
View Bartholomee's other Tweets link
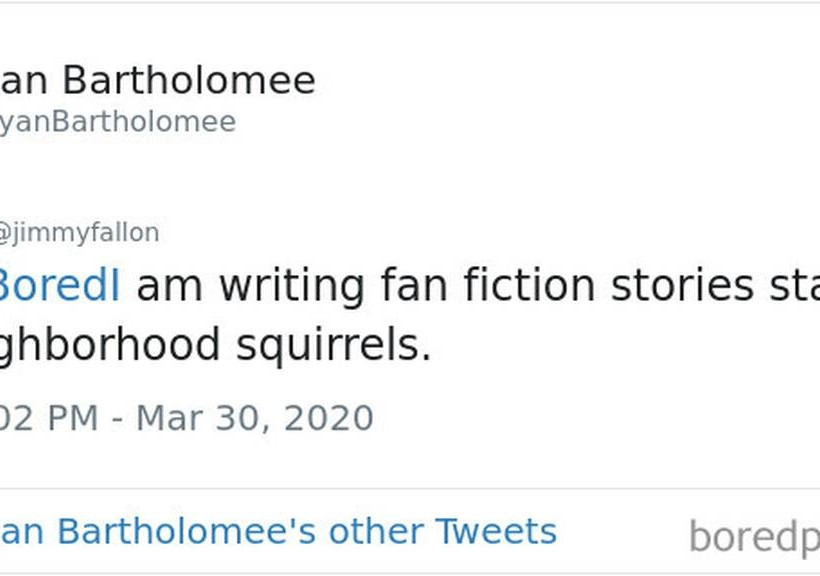tap(278, 531)
